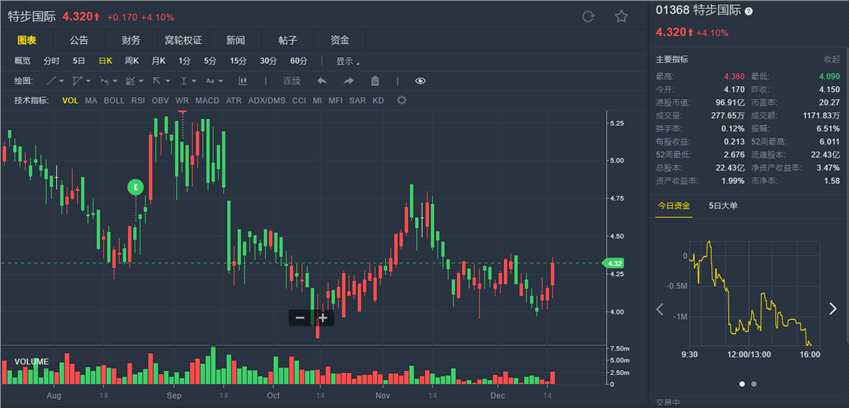Toggle the MACD indicator
850x408 pixels.
[x=207, y=101]
